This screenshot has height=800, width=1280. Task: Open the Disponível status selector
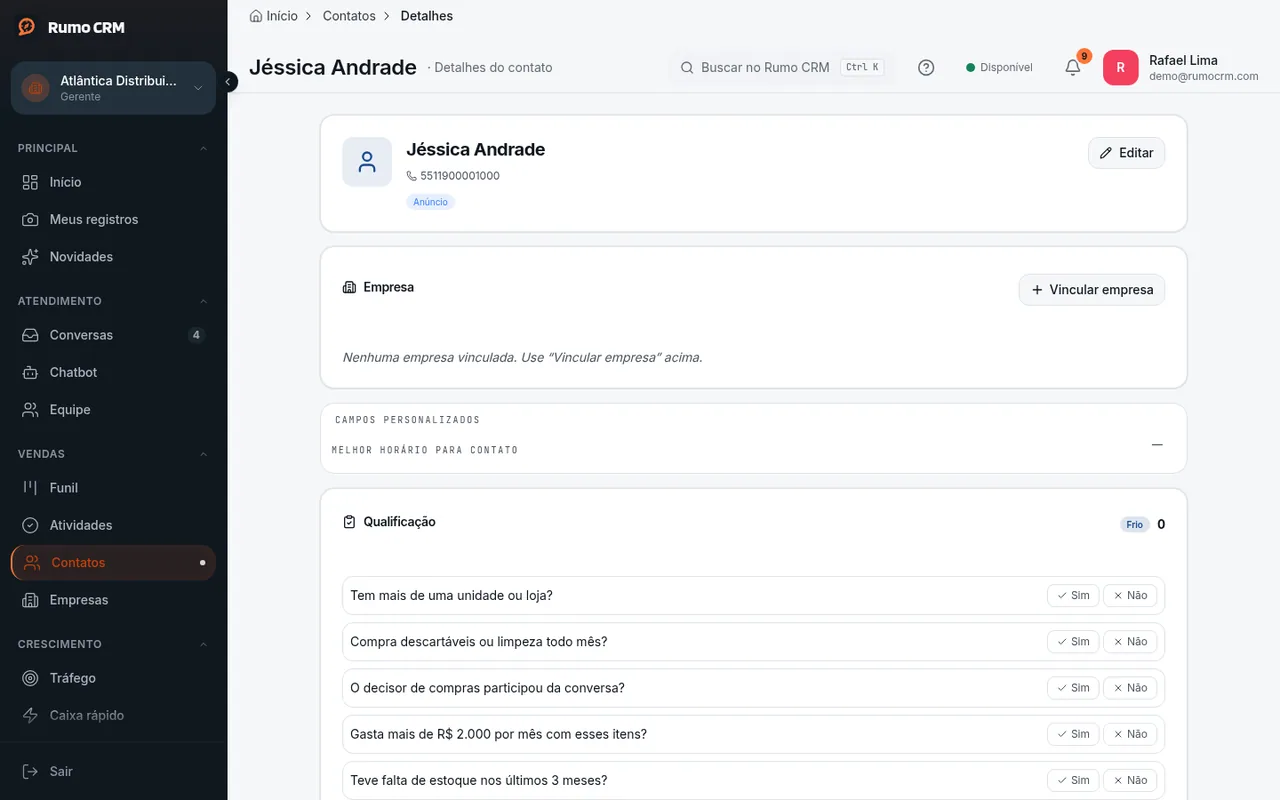click(999, 68)
